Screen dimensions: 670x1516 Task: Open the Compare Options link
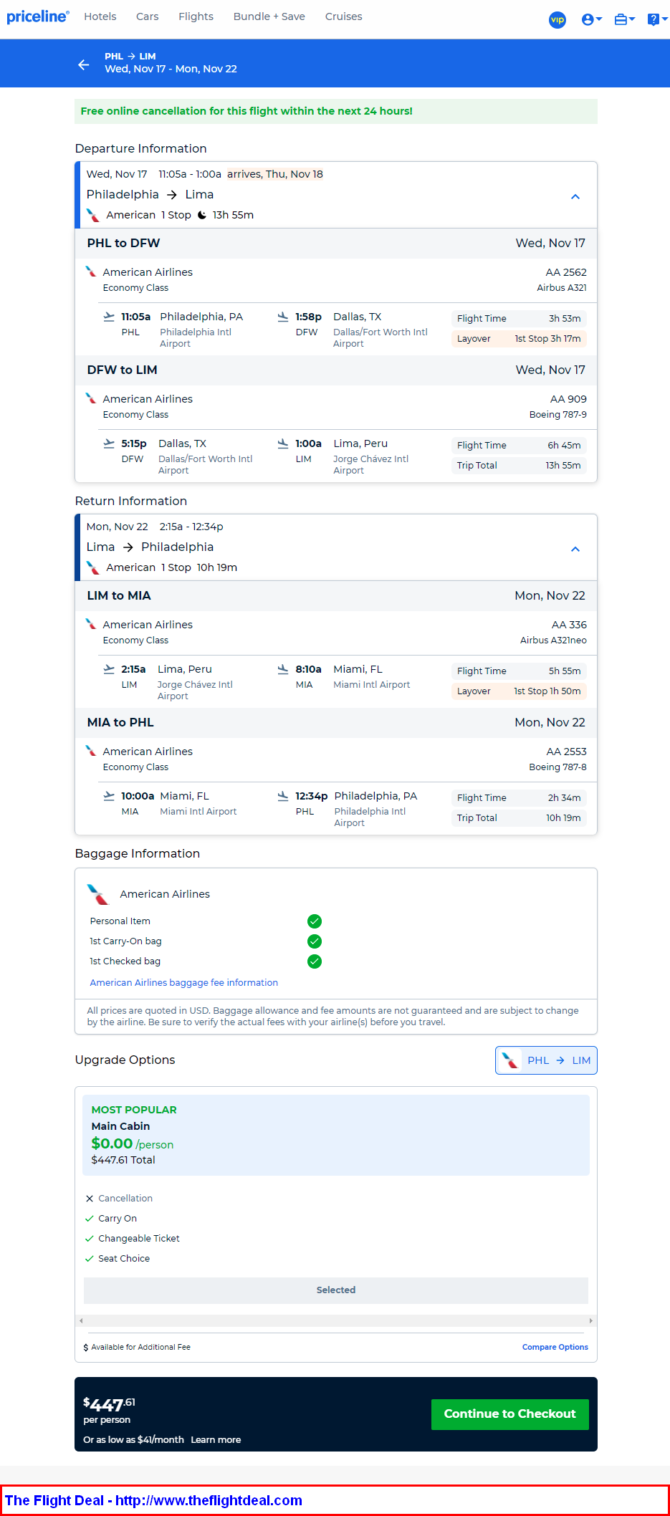click(x=555, y=1347)
